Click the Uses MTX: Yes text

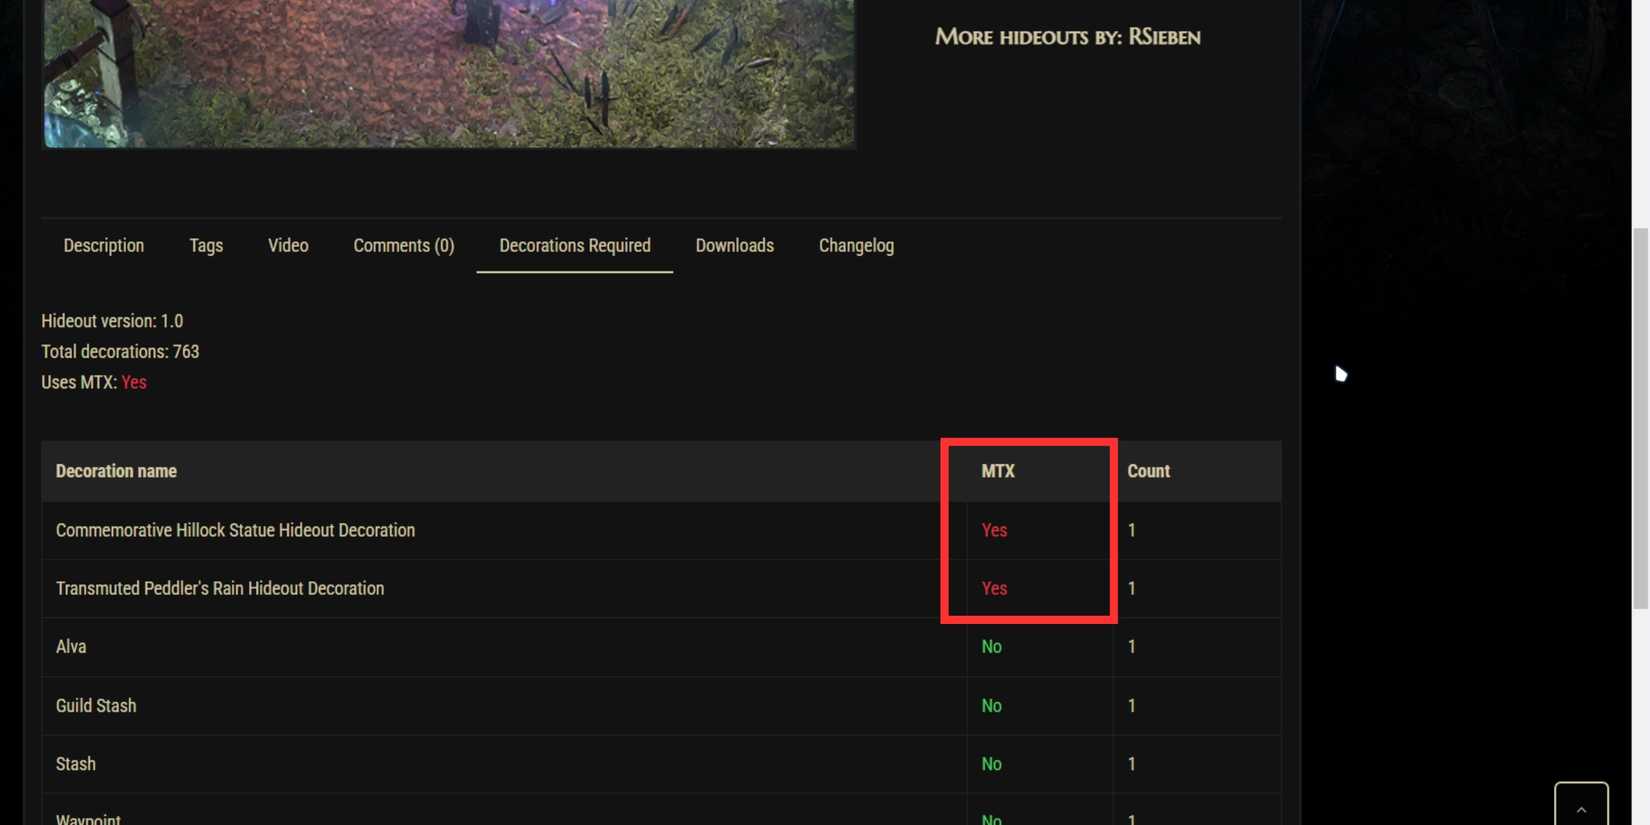(94, 383)
